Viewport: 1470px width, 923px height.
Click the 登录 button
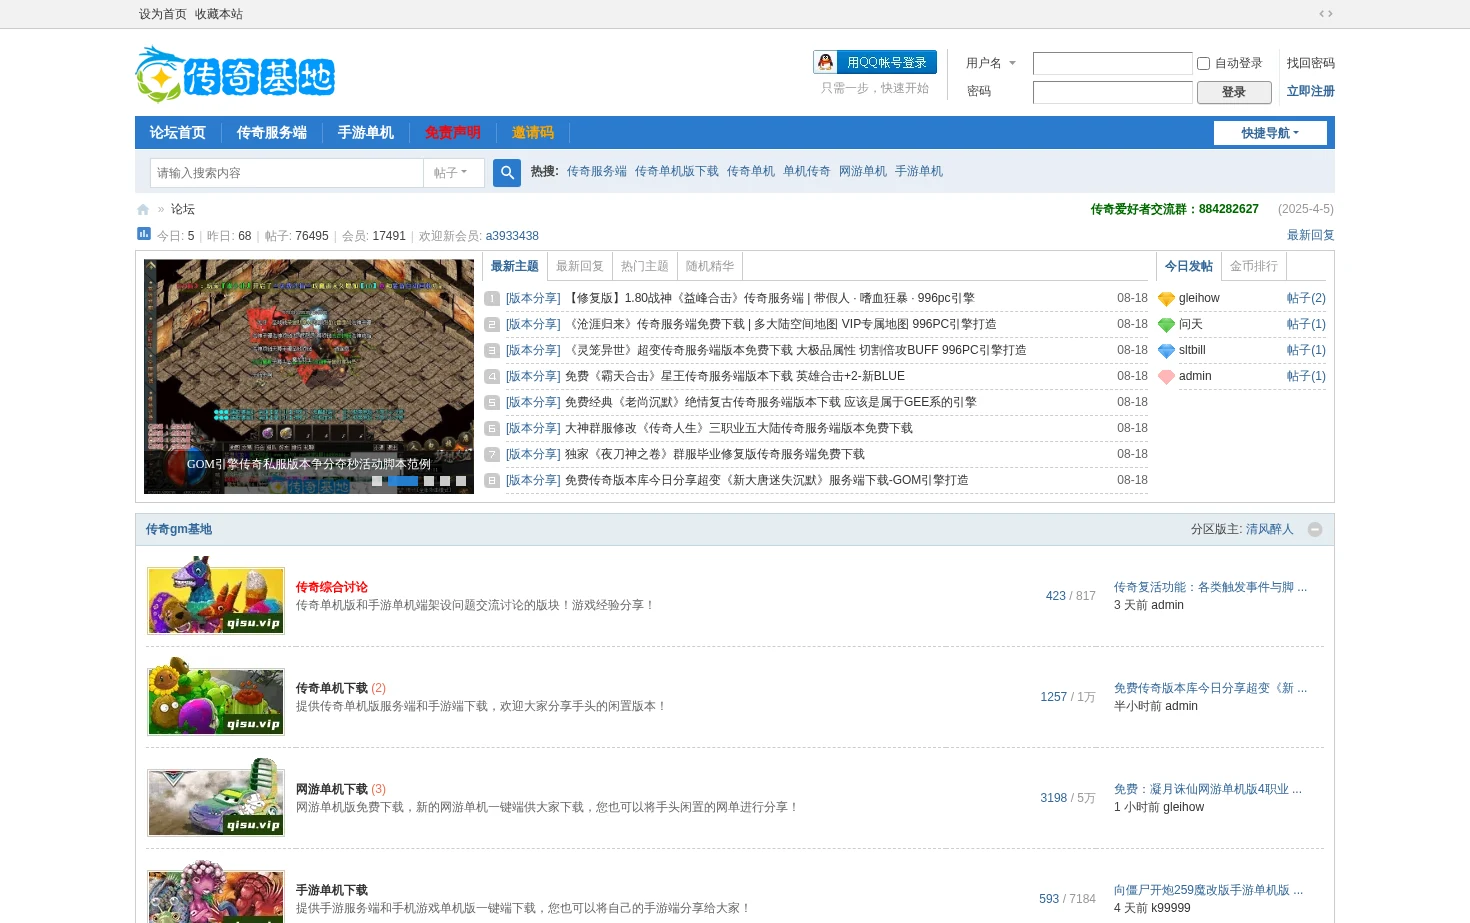coord(1234,92)
